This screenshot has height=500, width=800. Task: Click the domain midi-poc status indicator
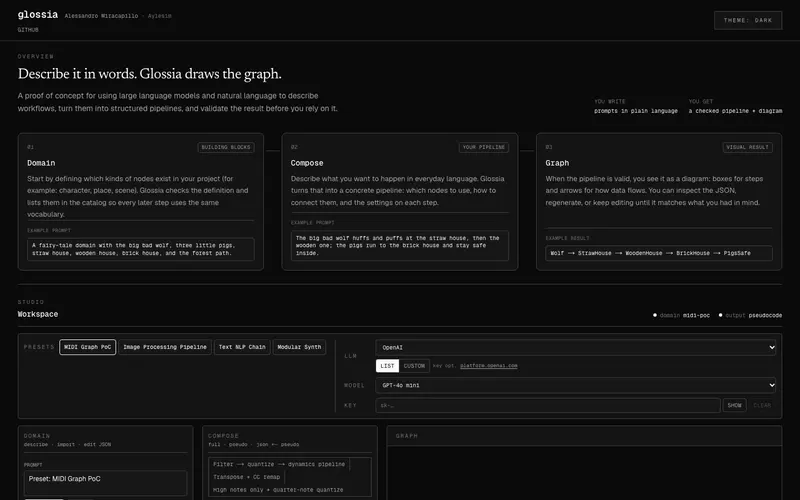click(682, 315)
